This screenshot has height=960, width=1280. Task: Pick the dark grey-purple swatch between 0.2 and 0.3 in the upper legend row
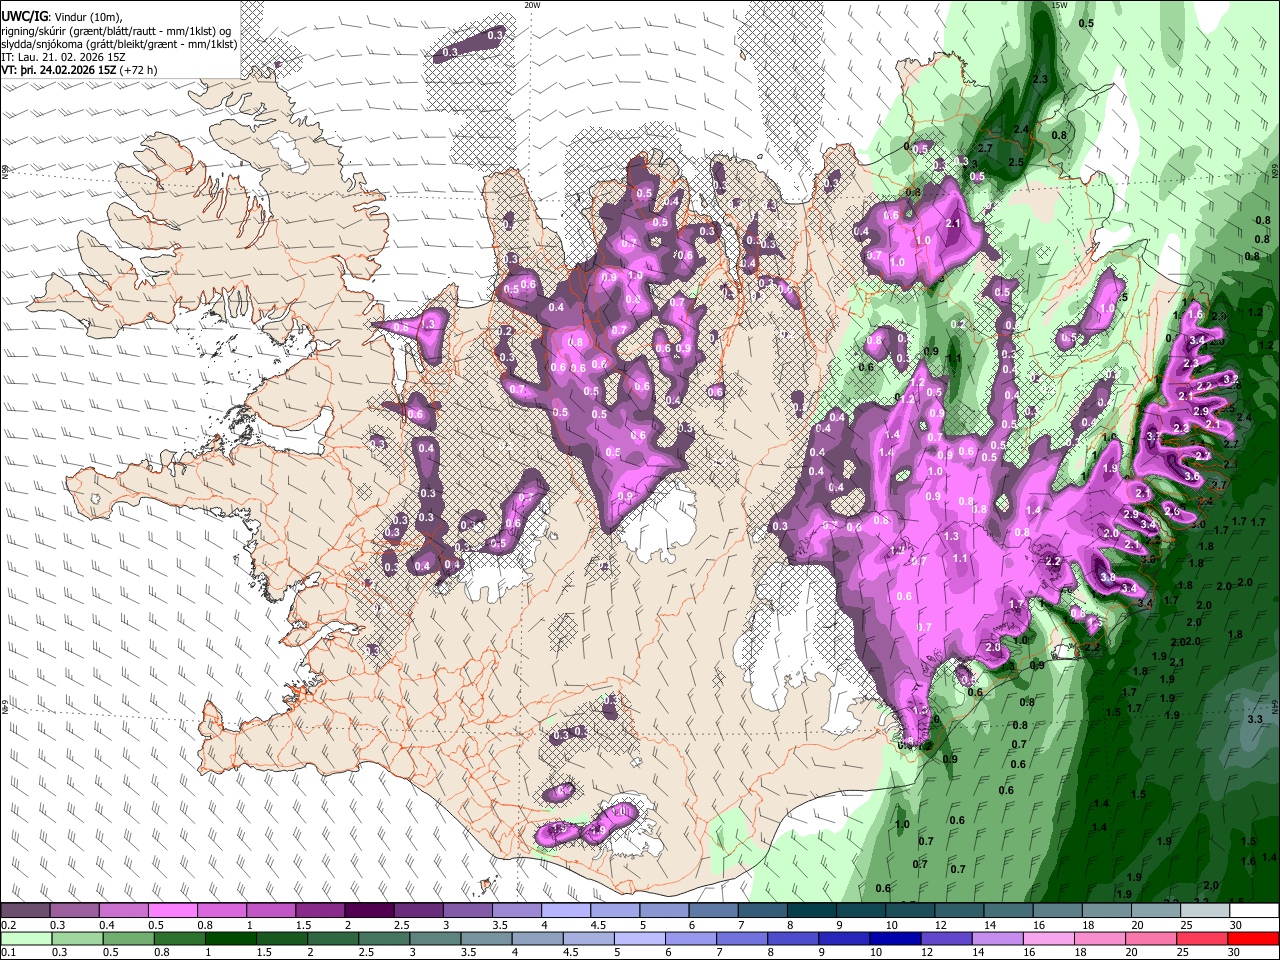click(25, 911)
